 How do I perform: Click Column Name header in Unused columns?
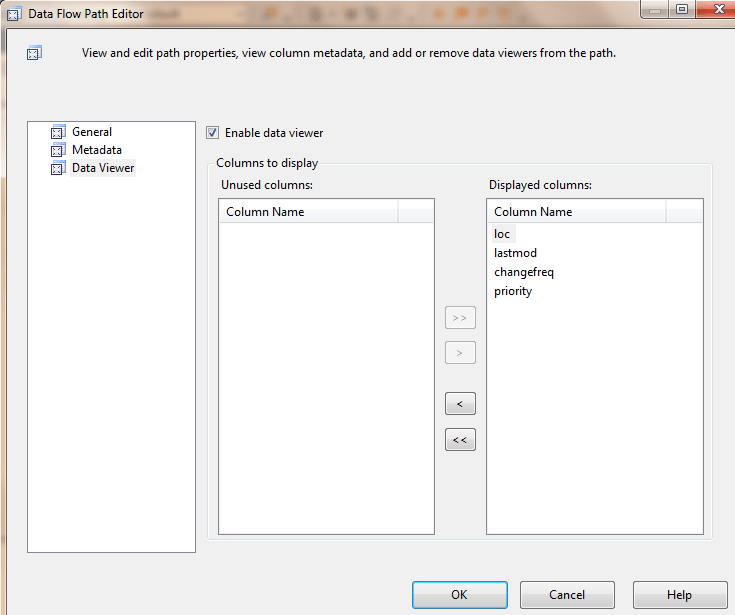tap(308, 212)
